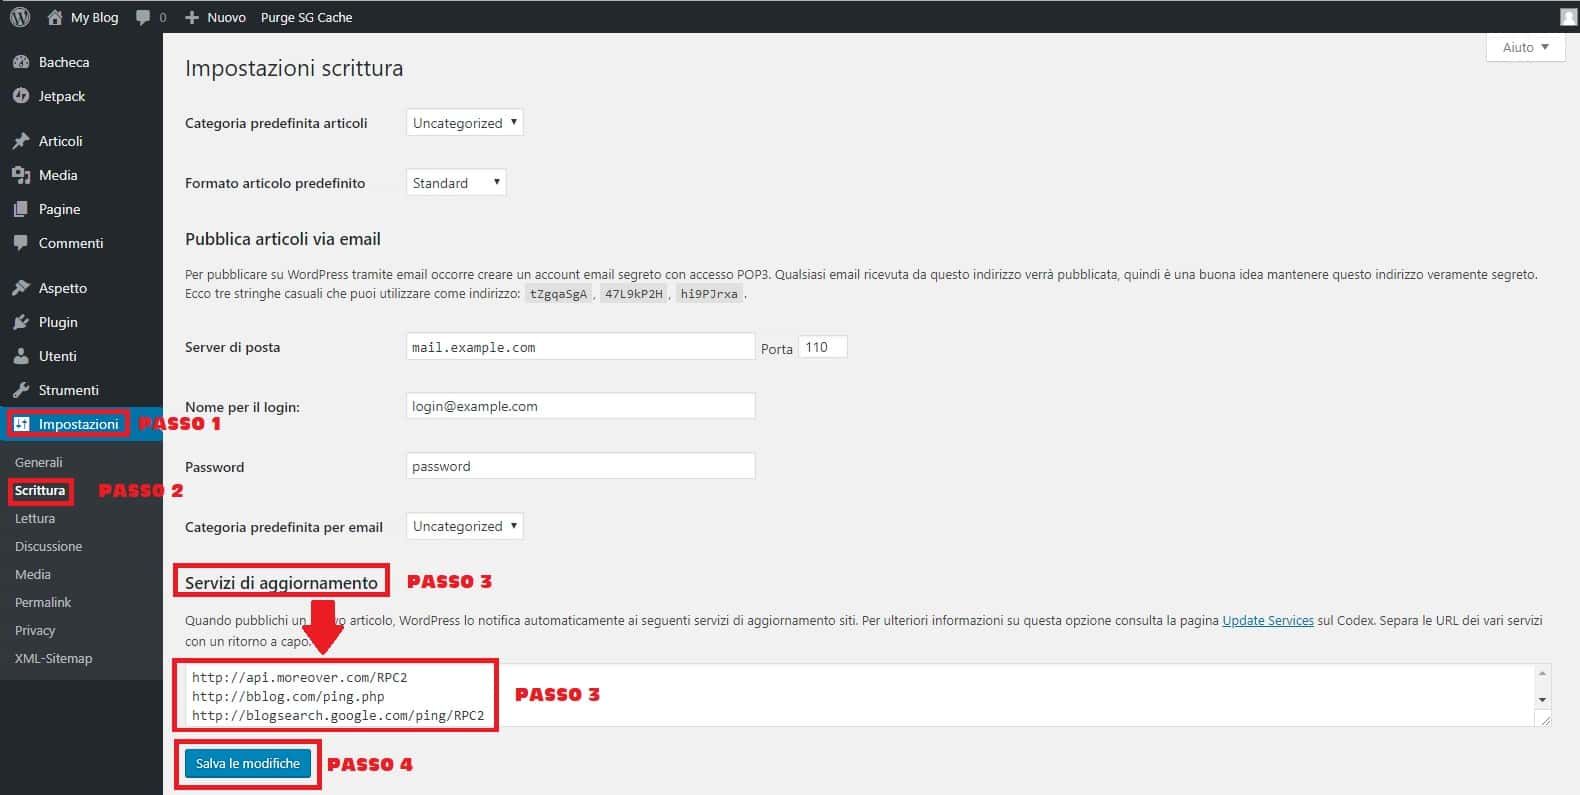
Task: Click the Salva le modifiche button
Action: (x=248, y=763)
